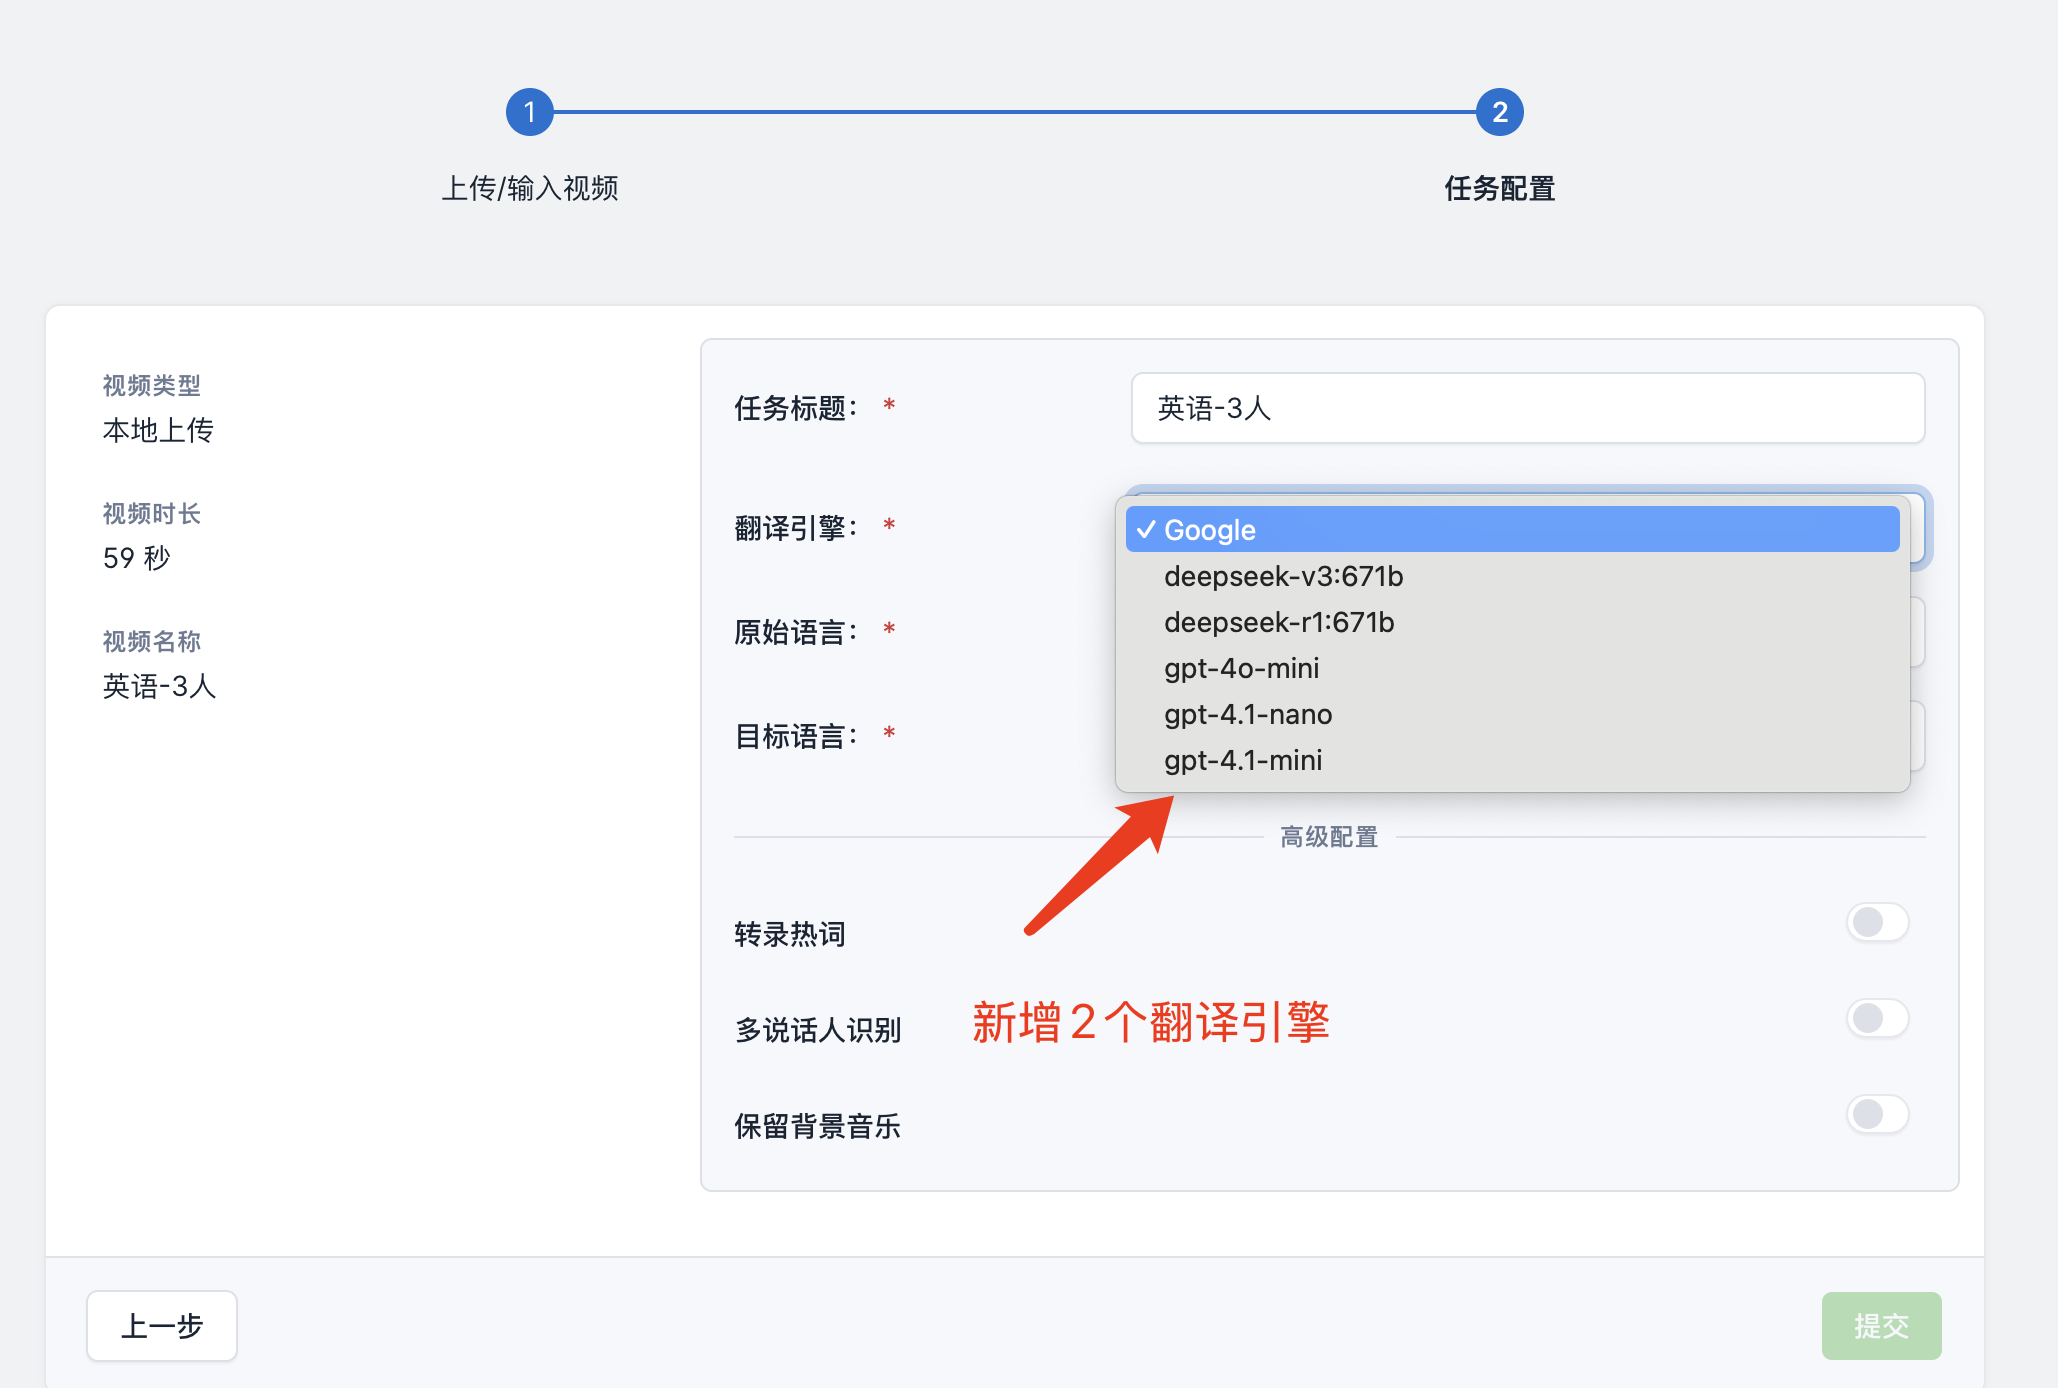Edit the 任务标题 input field

pyautogui.click(x=1527, y=408)
